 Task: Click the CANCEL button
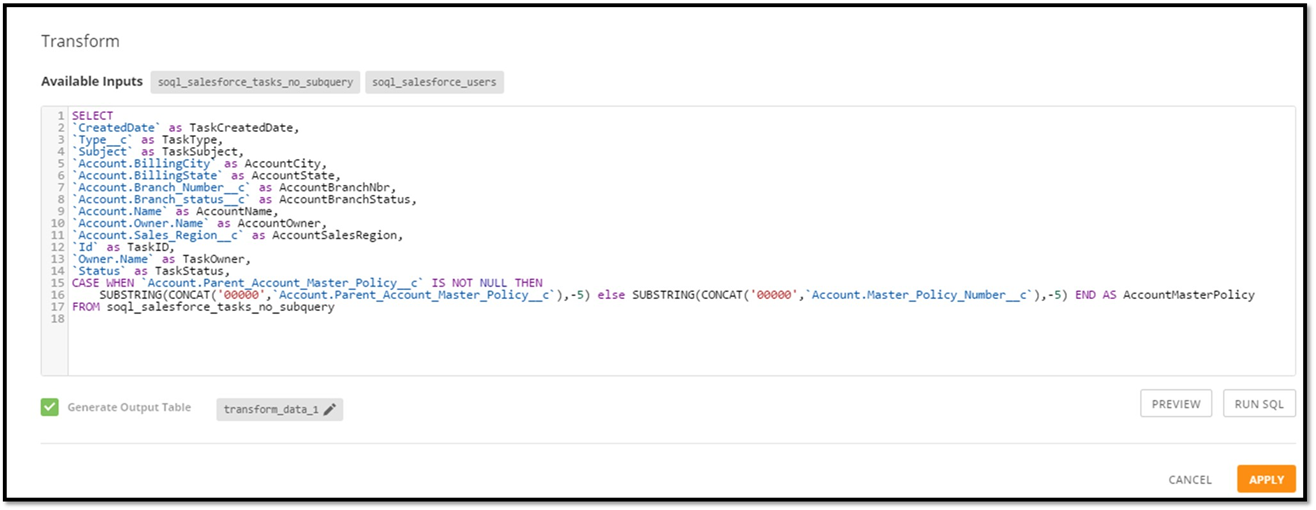(x=1190, y=480)
